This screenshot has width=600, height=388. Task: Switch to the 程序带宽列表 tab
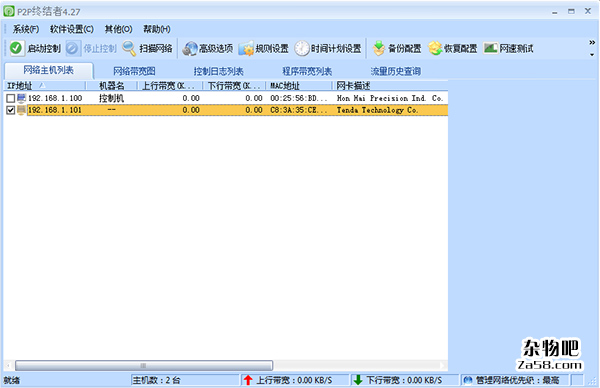click(307, 71)
